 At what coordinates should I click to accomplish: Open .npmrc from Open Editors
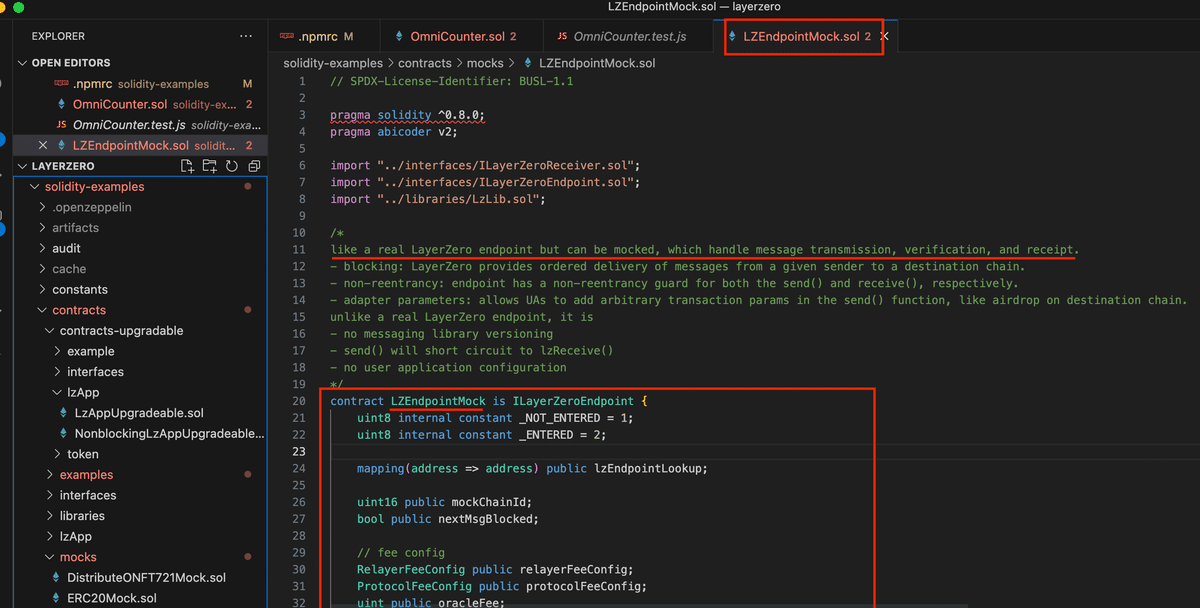pyautogui.click(x=140, y=84)
